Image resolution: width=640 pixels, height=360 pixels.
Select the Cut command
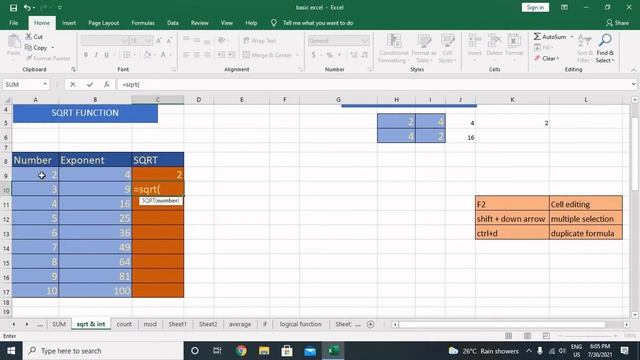34,37
